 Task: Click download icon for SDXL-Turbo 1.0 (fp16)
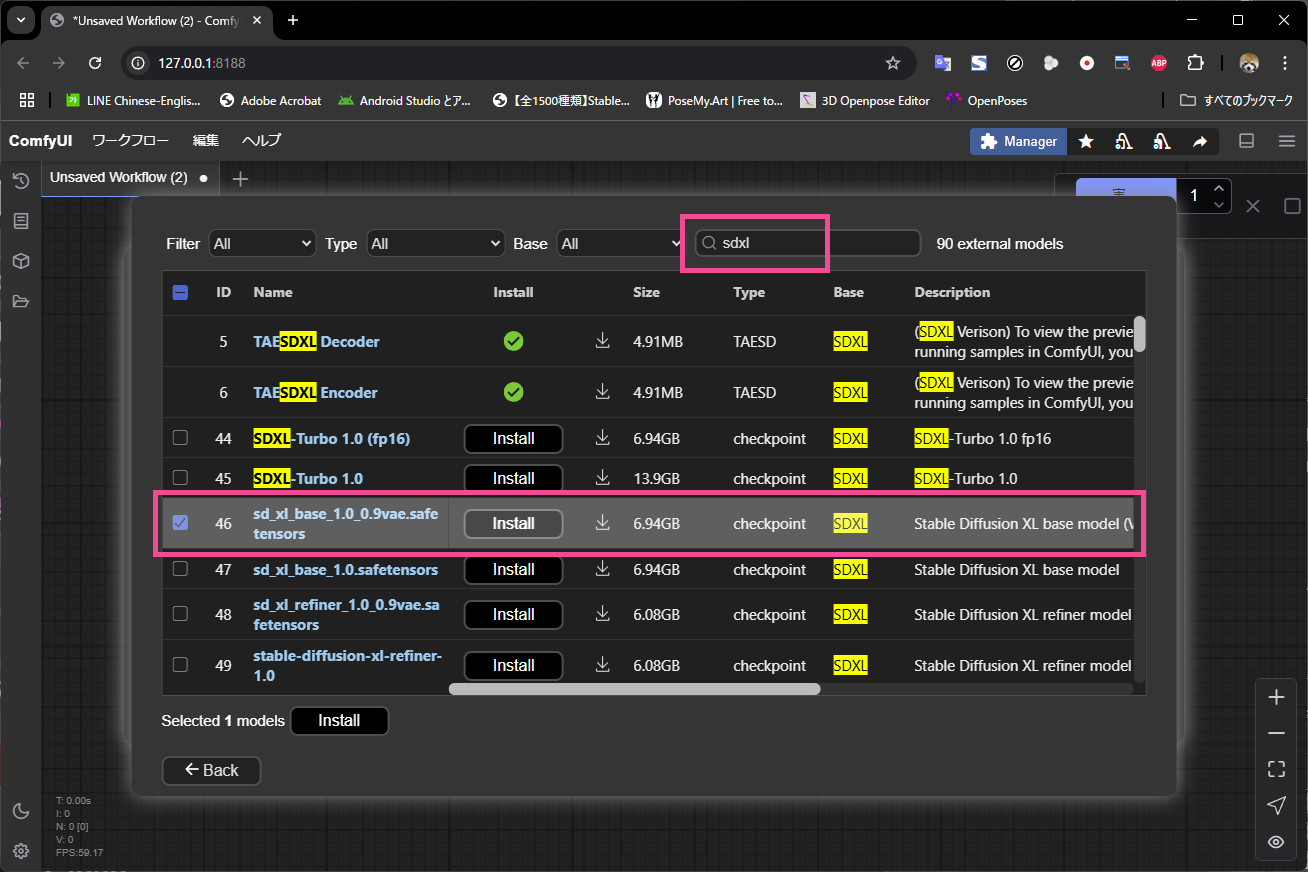click(x=602, y=438)
